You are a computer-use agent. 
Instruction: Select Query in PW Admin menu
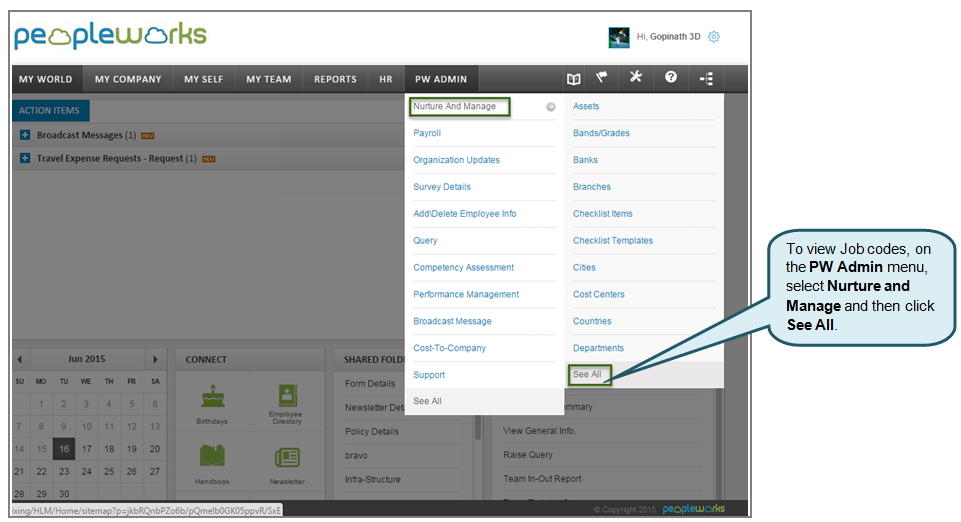click(x=425, y=241)
